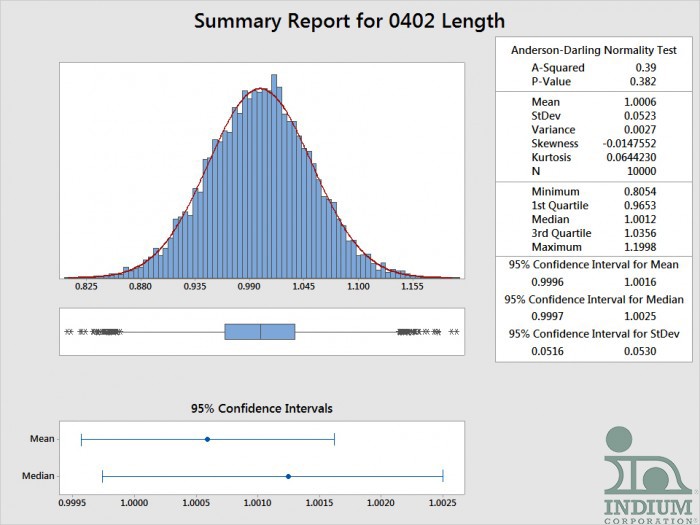The image size is (700, 525).
Task: Click the interval axis label 1.0025
Action: coord(443,503)
